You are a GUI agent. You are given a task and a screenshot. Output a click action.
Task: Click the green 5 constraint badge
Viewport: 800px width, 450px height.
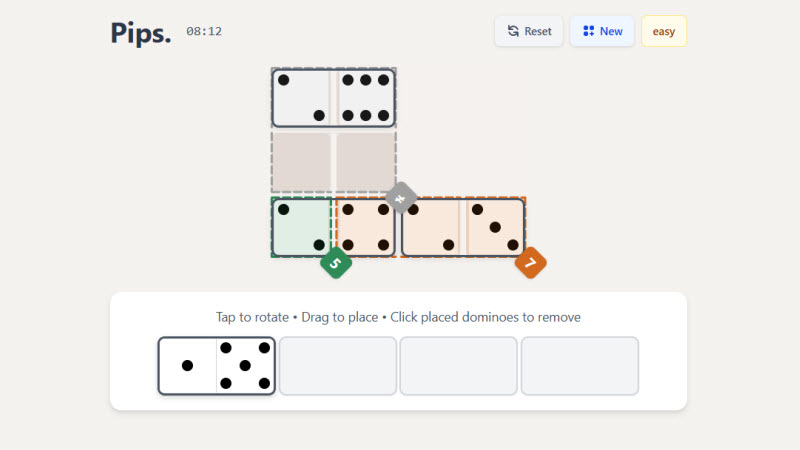(336, 263)
